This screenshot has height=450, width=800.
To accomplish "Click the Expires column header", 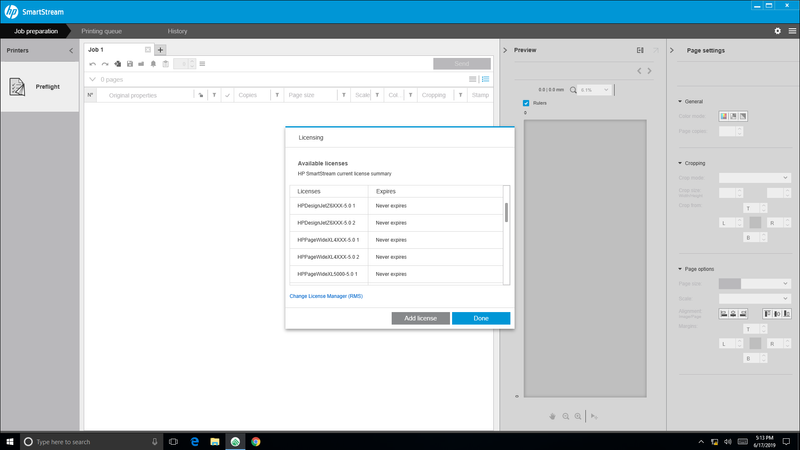I will coord(435,191).
